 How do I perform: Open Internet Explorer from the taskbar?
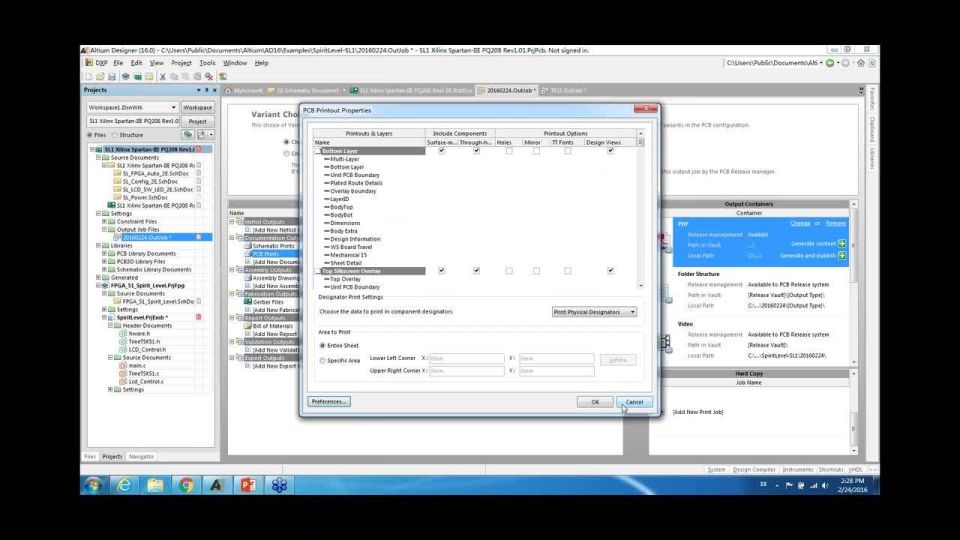(124, 485)
